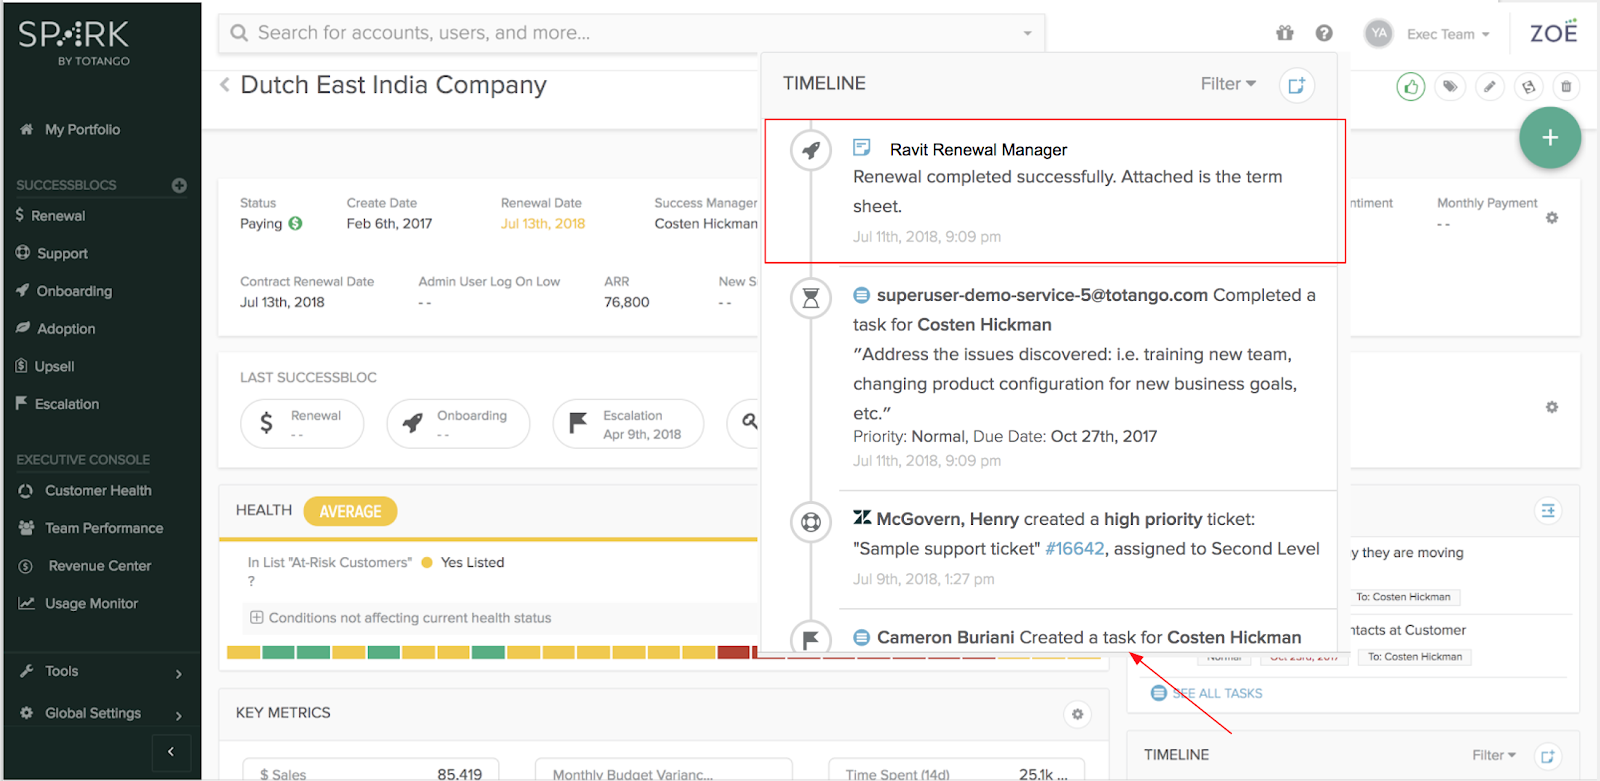Click the AVERAGE health badge
The height and width of the screenshot is (781, 1600).
pyautogui.click(x=350, y=512)
